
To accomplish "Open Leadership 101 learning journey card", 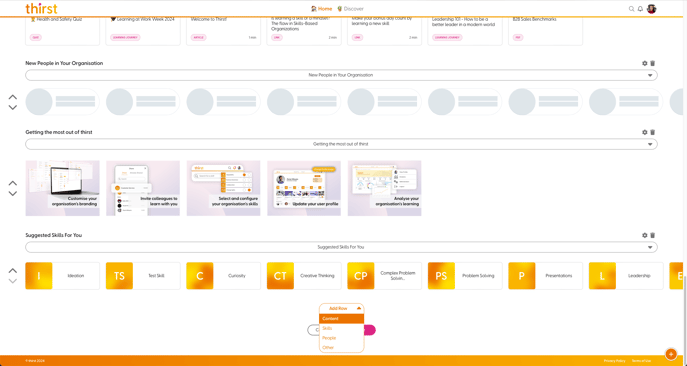I will (x=465, y=31).
